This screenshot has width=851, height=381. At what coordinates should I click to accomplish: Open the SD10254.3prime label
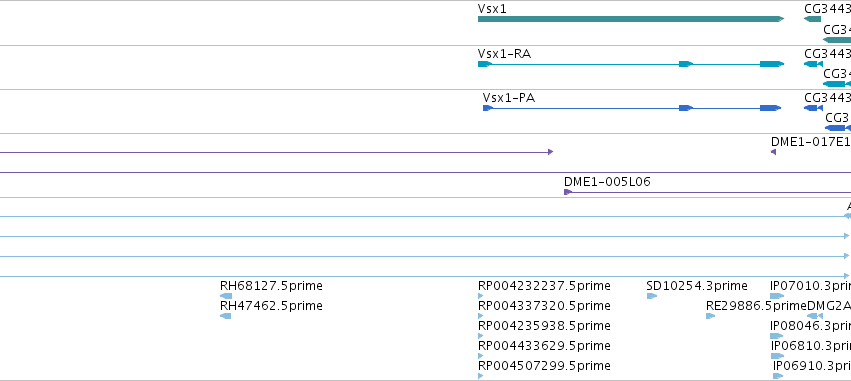point(697,286)
